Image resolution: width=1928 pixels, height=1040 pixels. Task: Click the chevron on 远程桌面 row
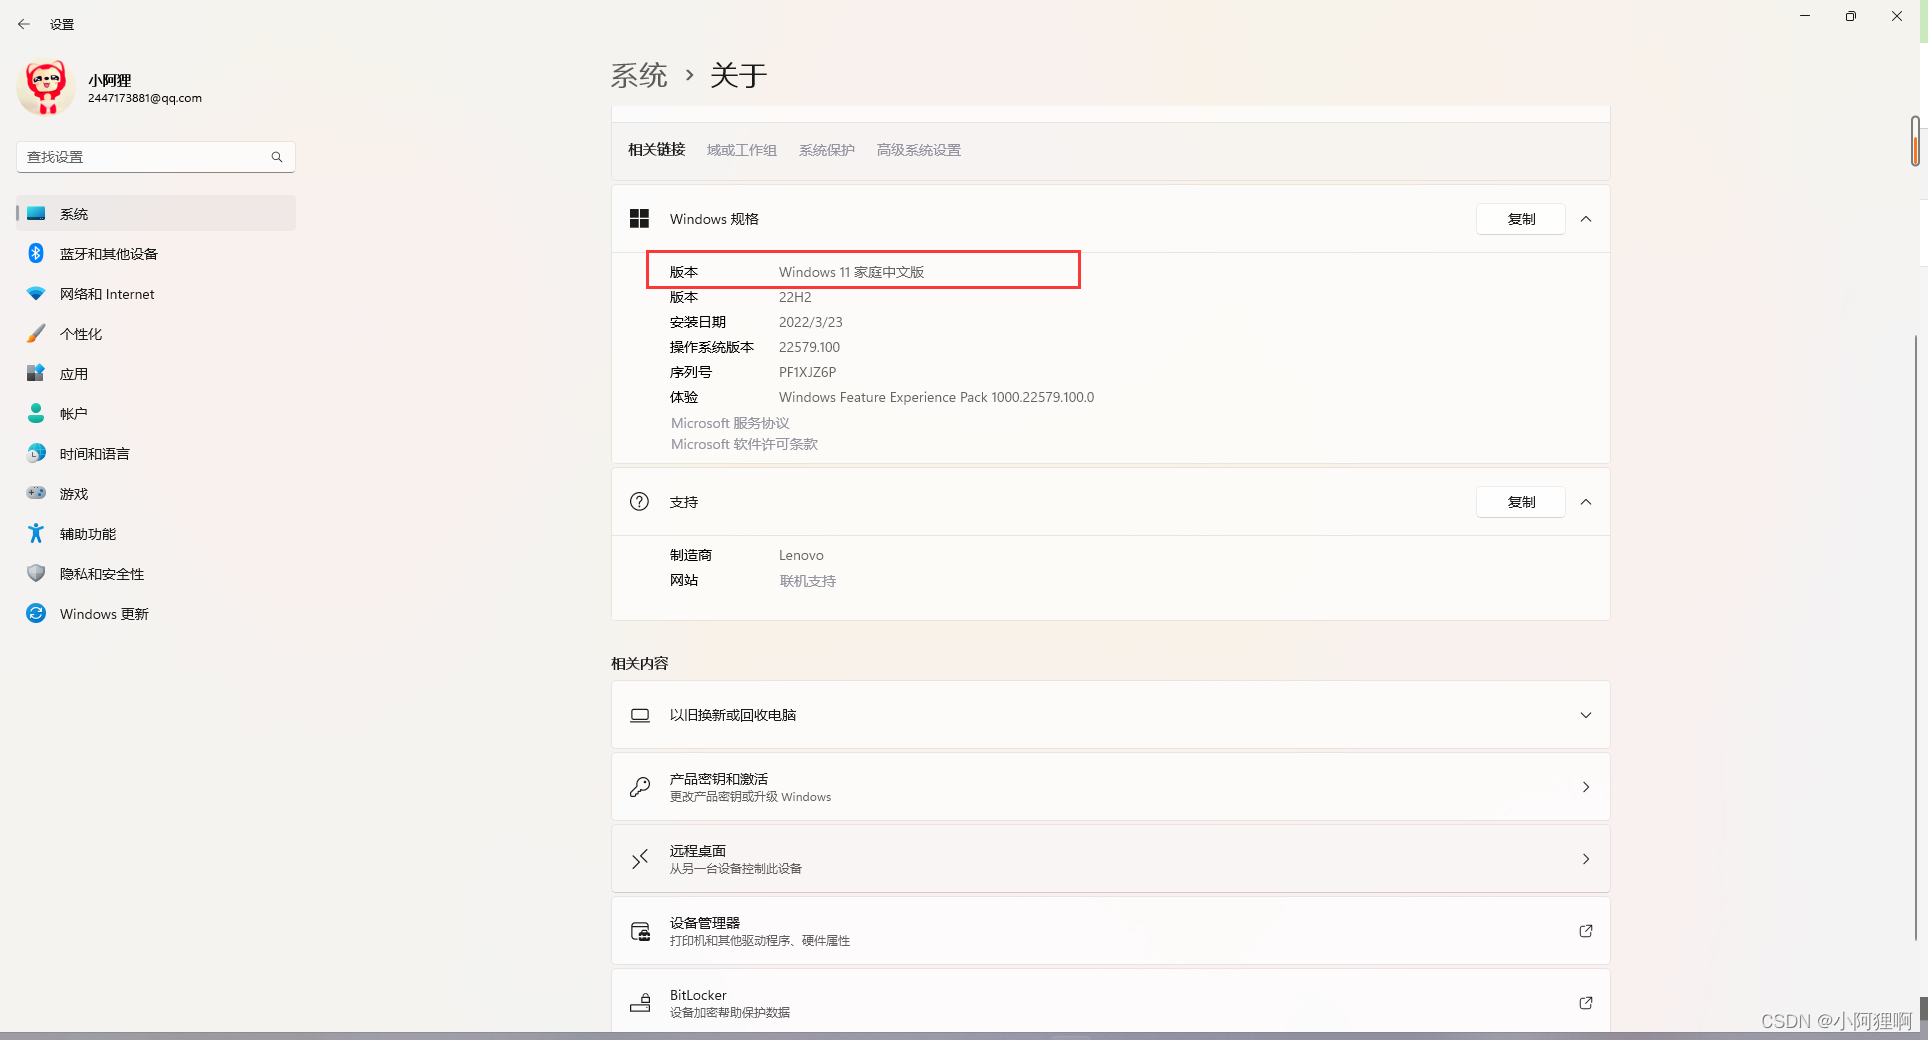pos(1586,859)
